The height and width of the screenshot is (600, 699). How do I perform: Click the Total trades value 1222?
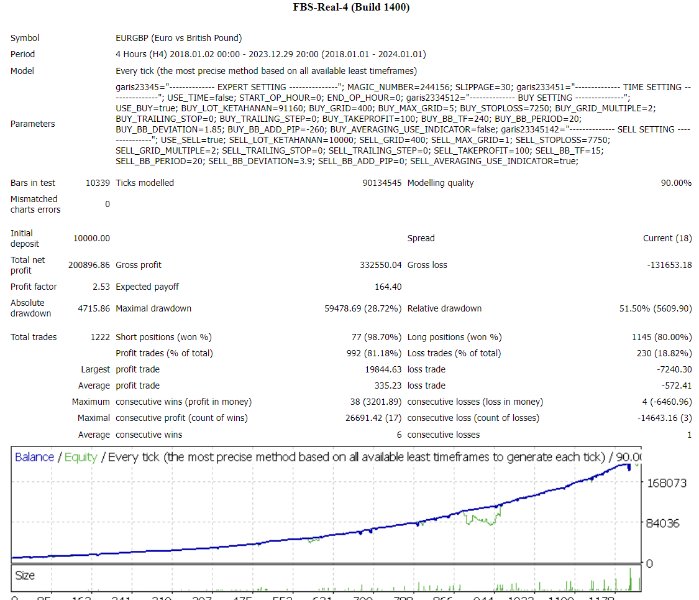97,336
